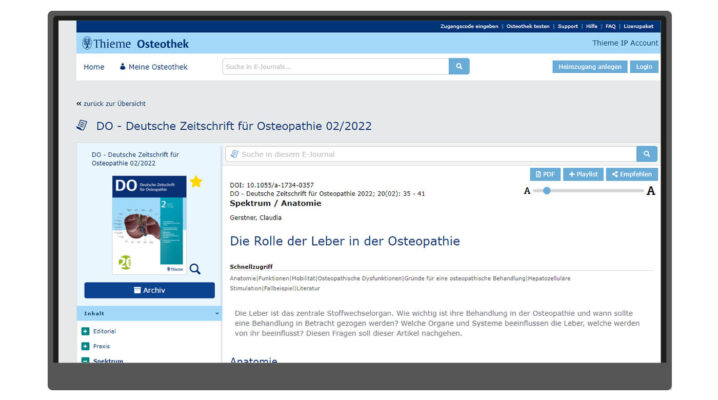Jump to Osteopathische Dysfunktionen link
This screenshot has height=400, width=718.
(x=359, y=278)
